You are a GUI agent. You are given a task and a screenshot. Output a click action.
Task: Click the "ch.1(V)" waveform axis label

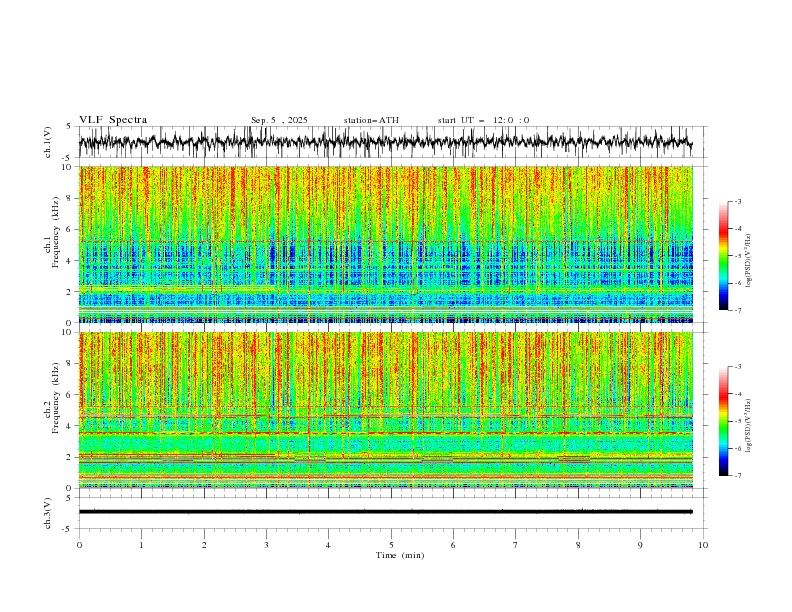(48, 142)
